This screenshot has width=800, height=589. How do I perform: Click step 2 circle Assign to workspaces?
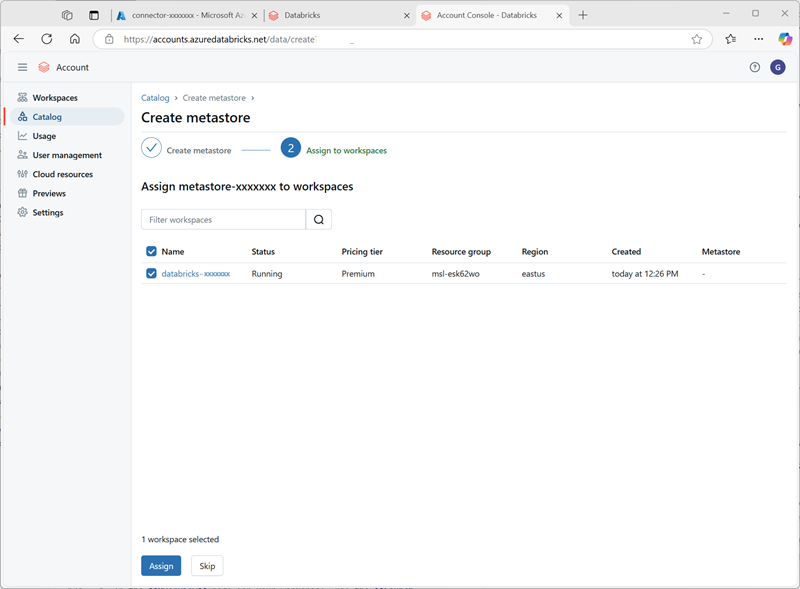coord(291,148)
